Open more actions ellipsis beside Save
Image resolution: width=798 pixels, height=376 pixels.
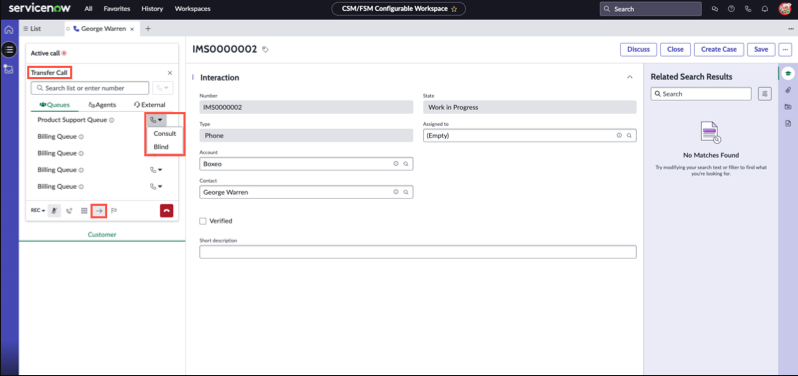(x=785, y=49)
